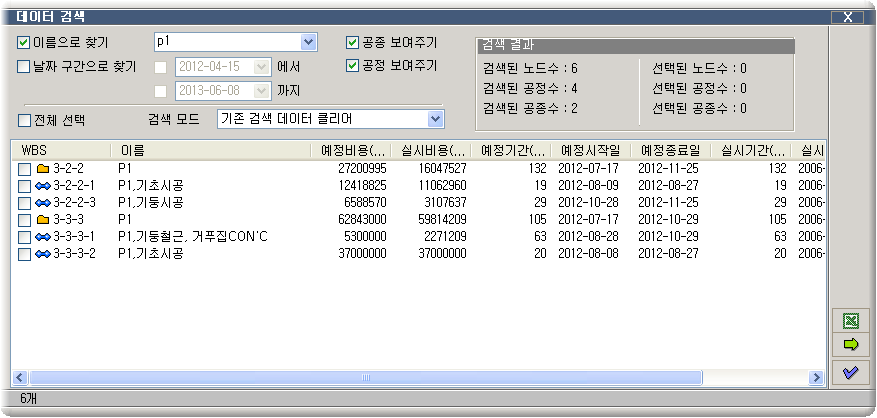Expand the 검색 모드 dropdown list
The width and height of the screenshot is (877, 418).
pos(435,119)
